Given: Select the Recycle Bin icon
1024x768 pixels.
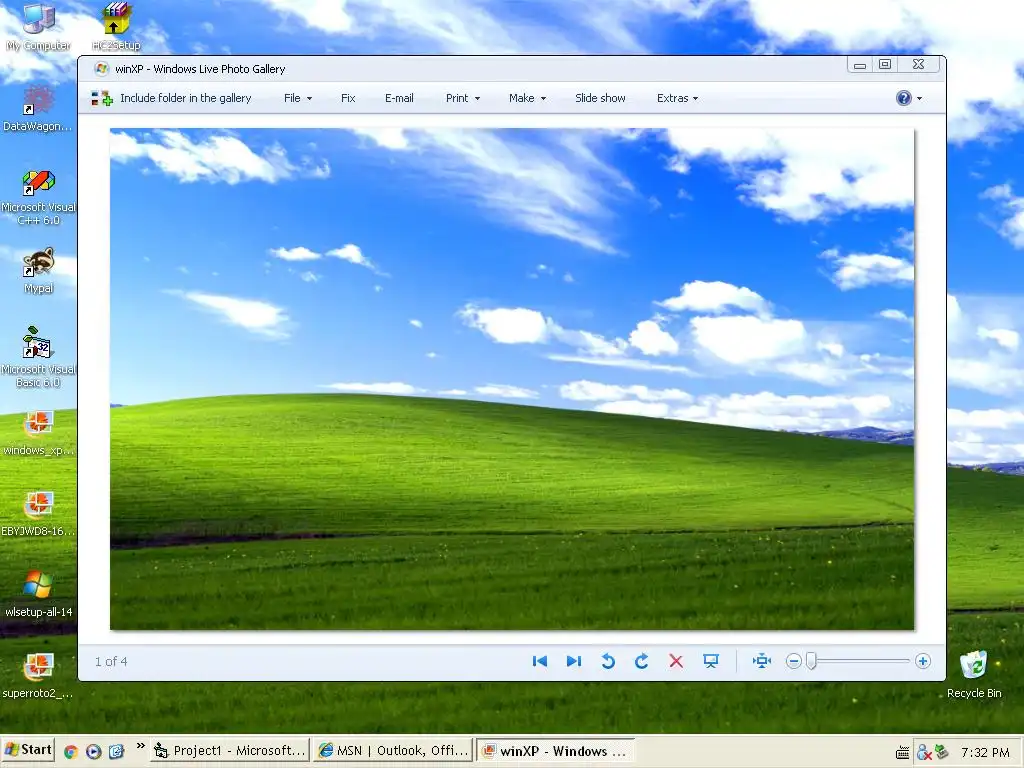Looking at the screenshot, I should [x=974, y=675].
